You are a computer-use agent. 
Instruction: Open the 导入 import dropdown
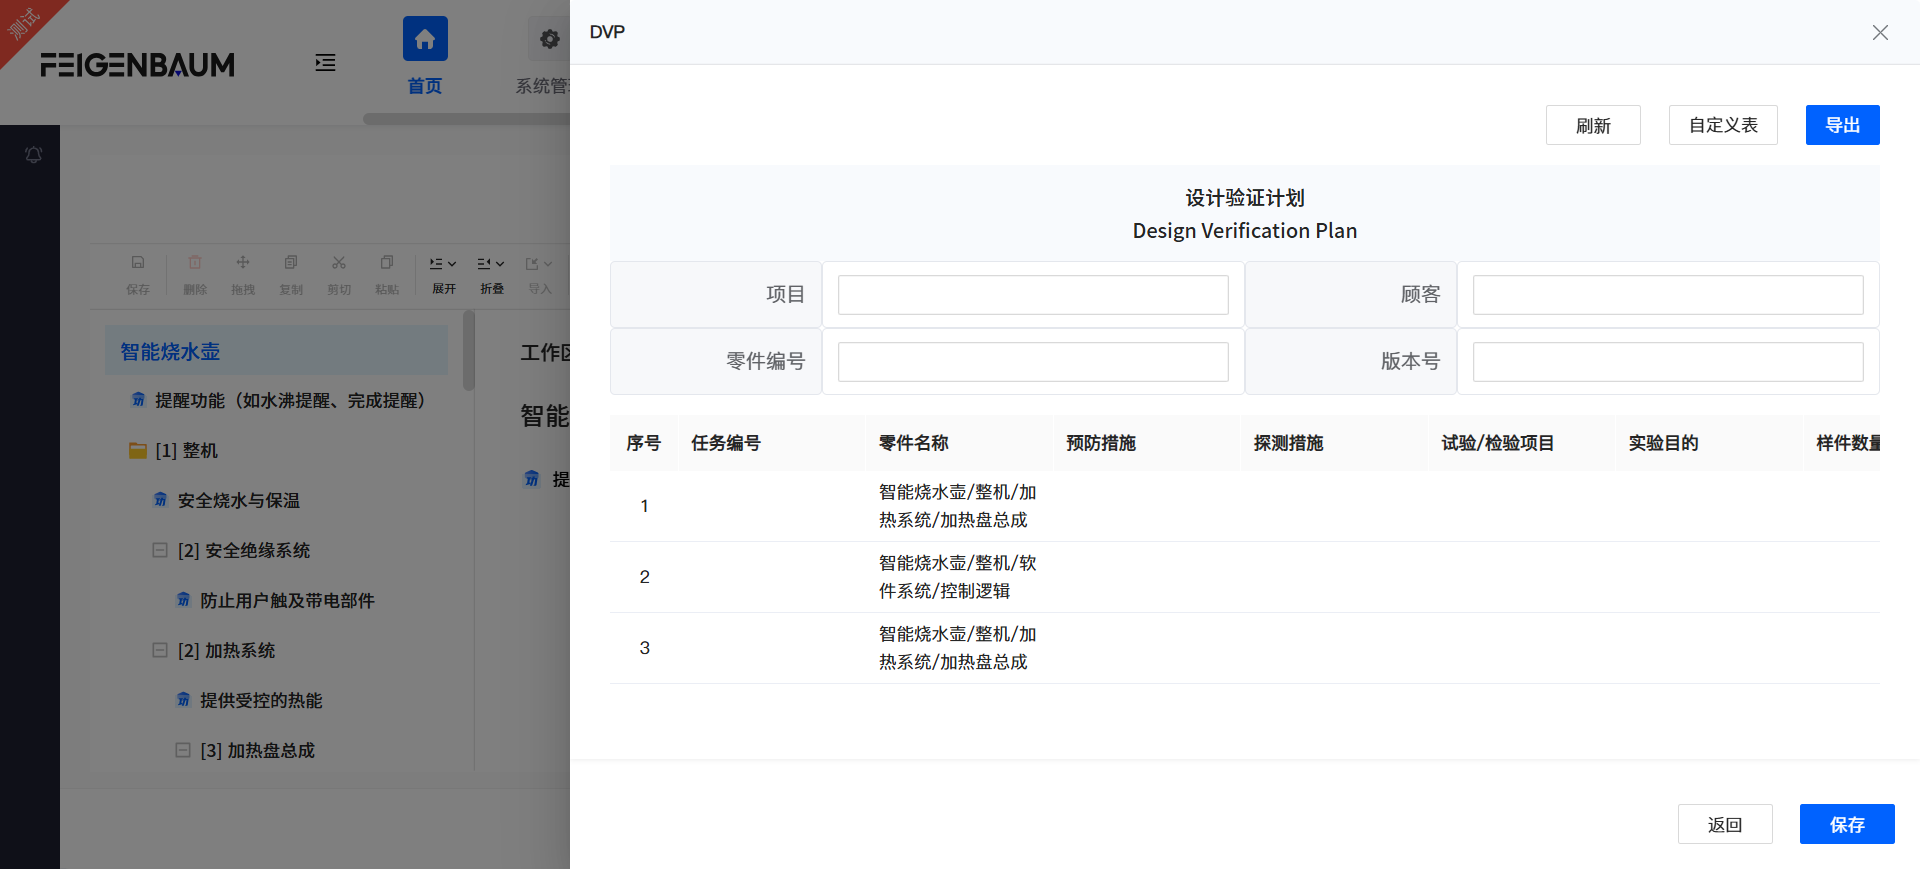click(540, 274)
